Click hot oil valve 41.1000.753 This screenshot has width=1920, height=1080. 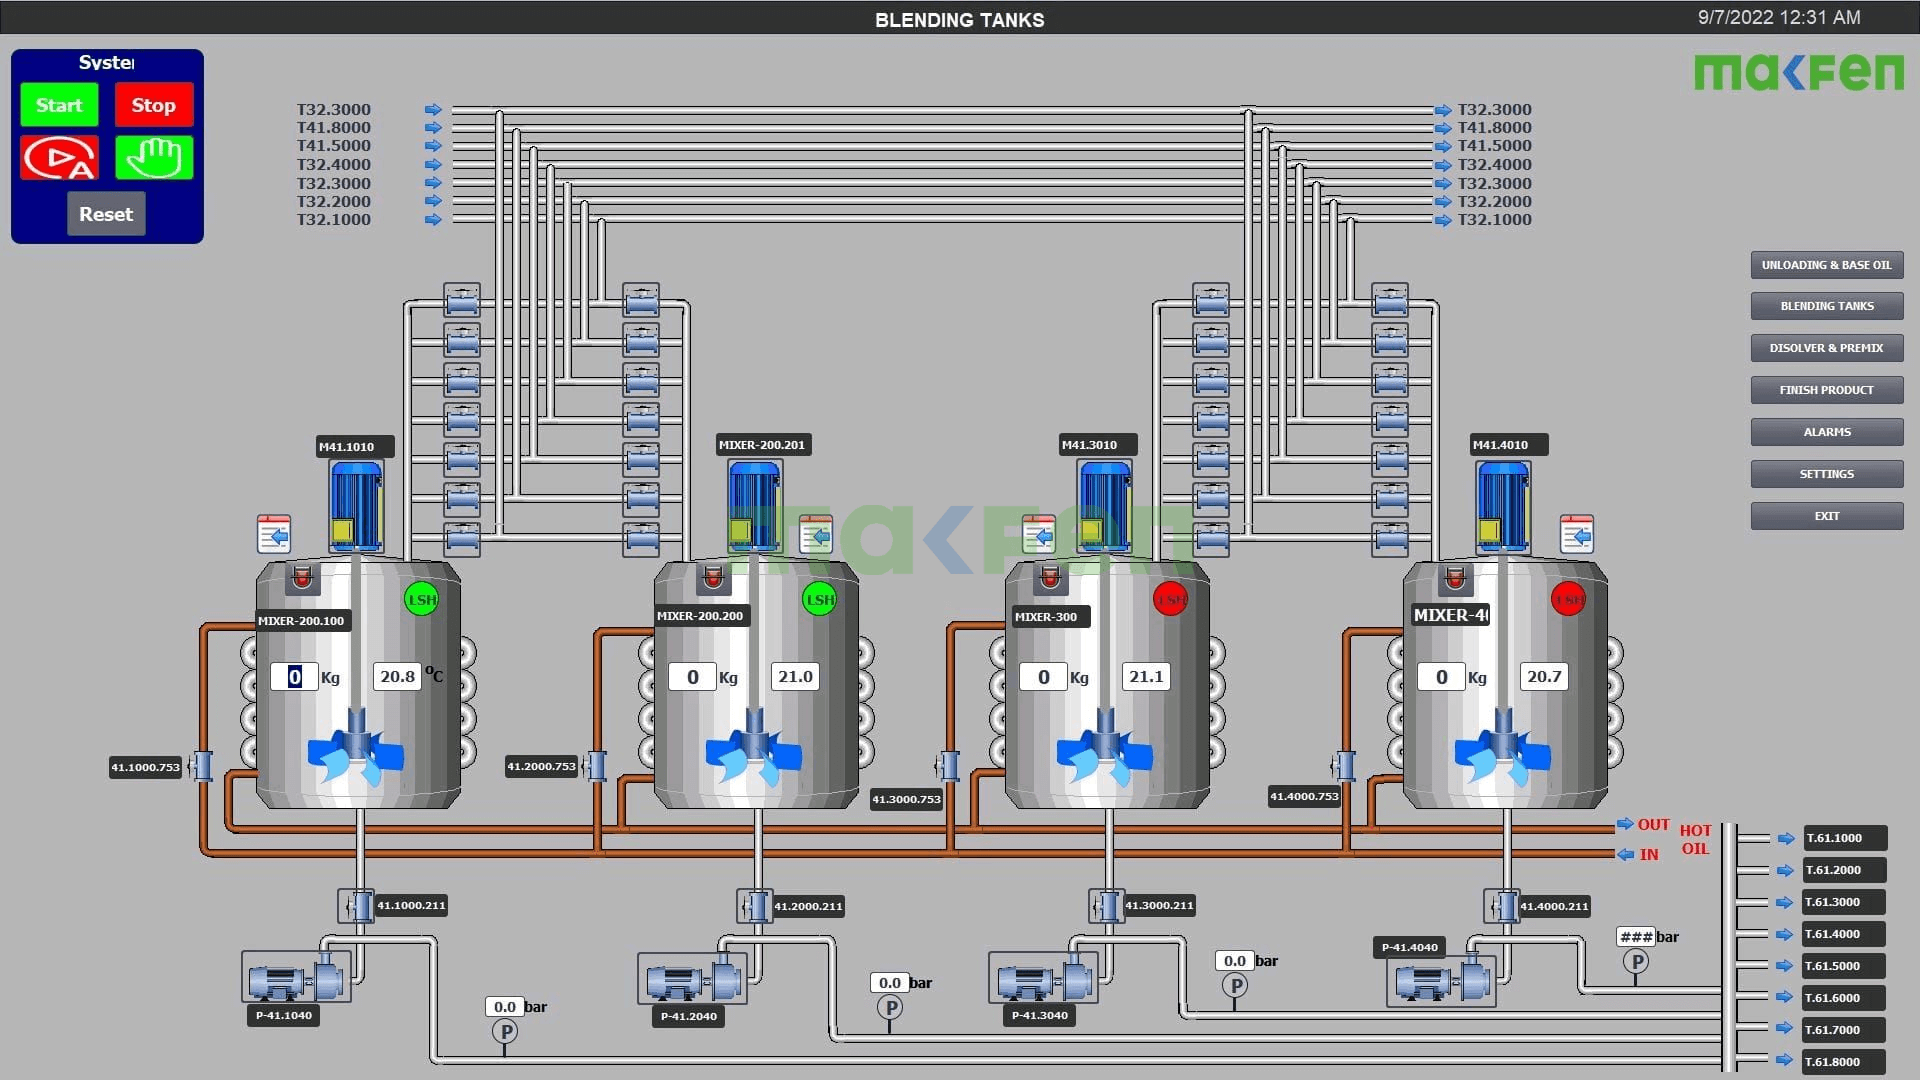tap(202, 766)
